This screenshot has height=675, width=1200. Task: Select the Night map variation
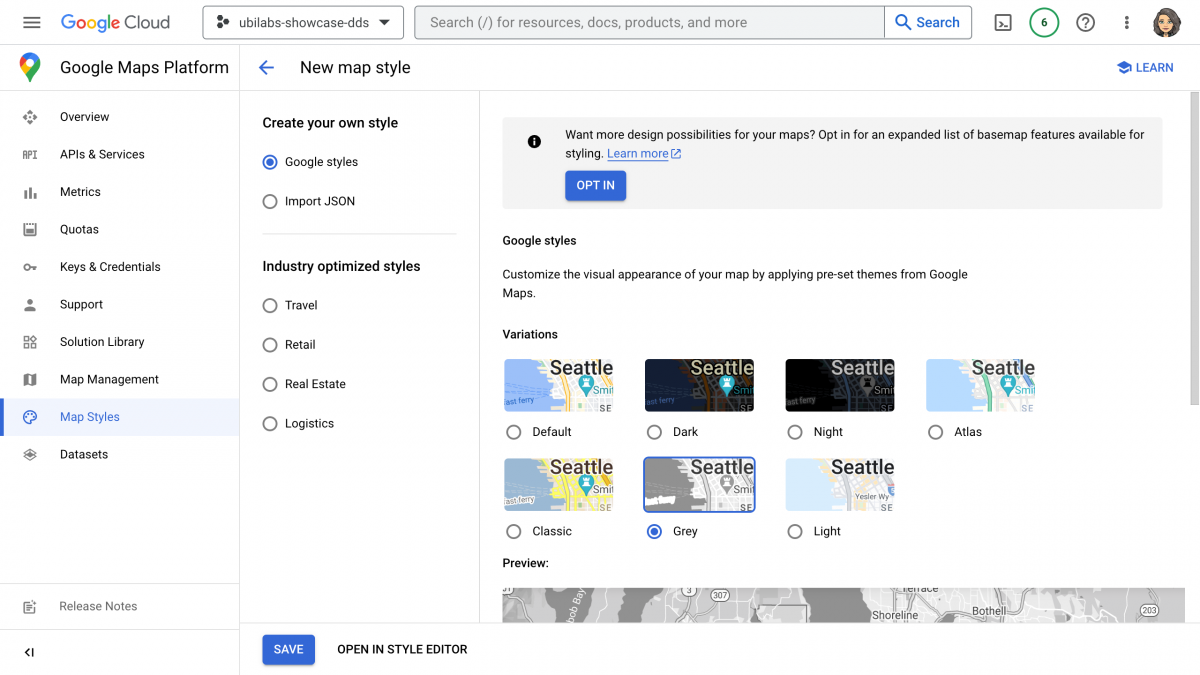793,432
